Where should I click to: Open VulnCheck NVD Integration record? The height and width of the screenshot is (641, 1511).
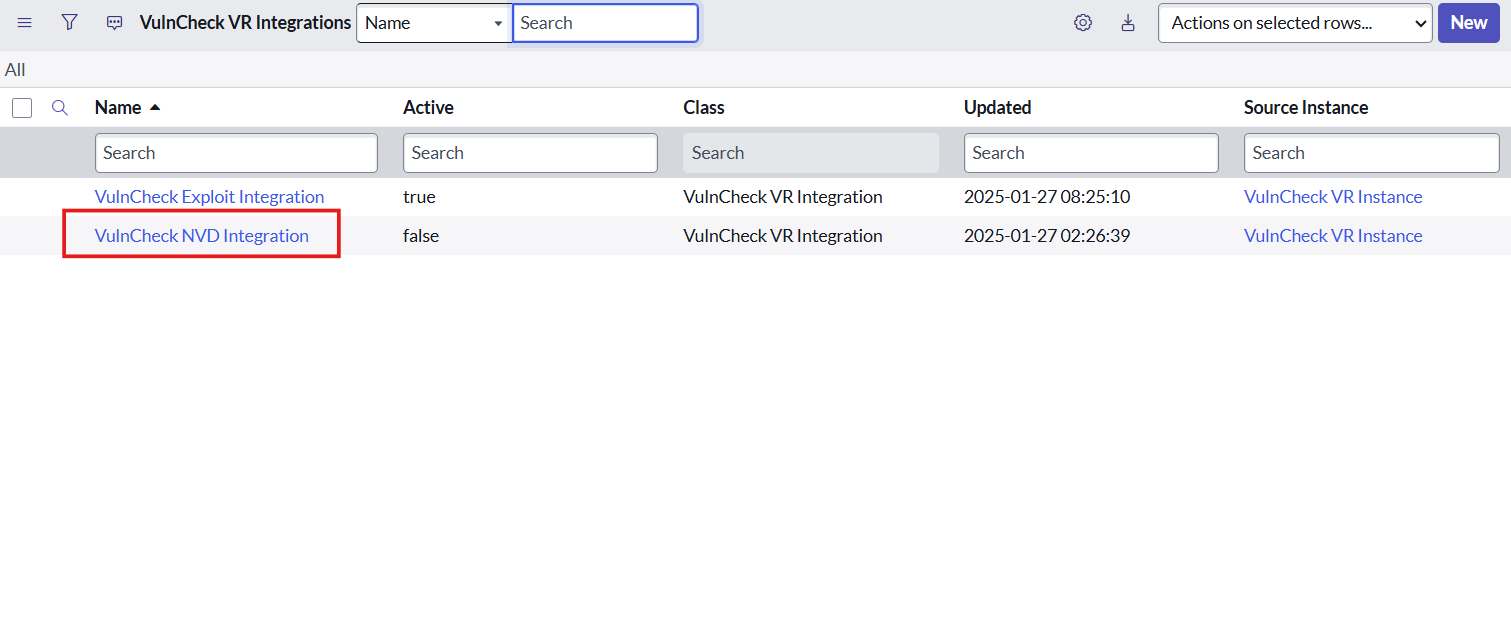pos(201,236)
